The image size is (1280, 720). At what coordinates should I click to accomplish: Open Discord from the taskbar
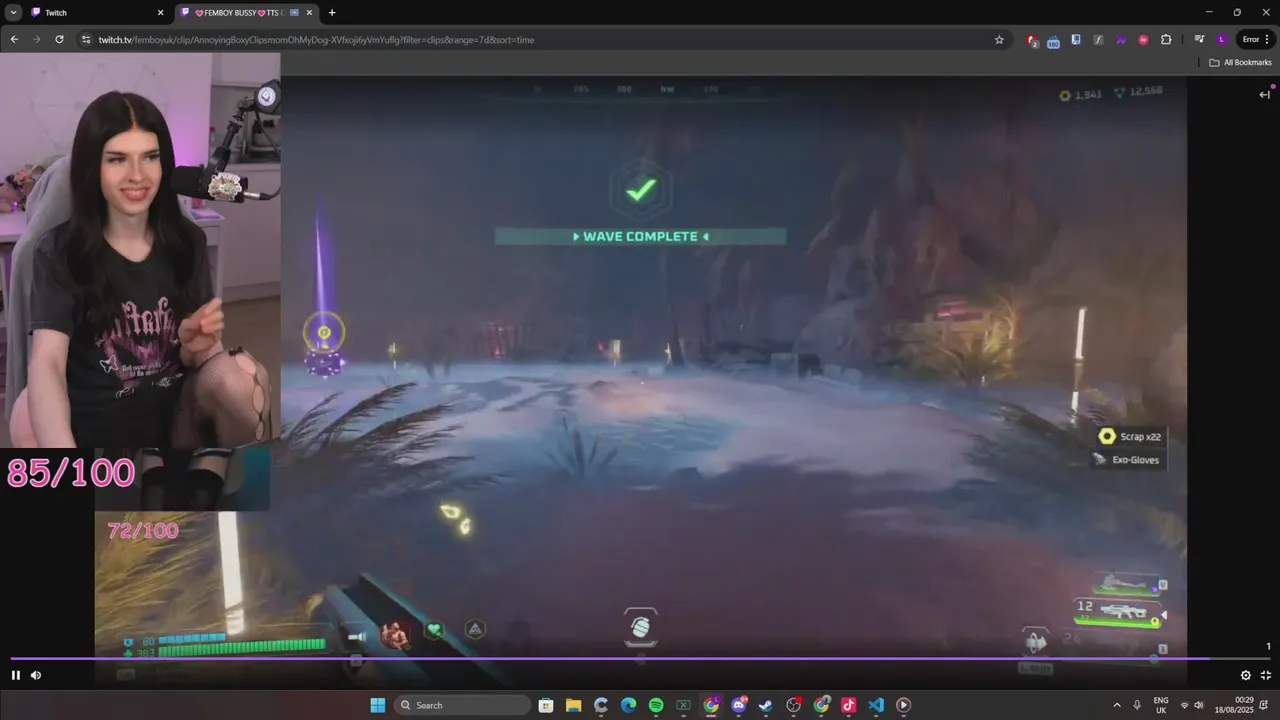[x=739, y=705]
